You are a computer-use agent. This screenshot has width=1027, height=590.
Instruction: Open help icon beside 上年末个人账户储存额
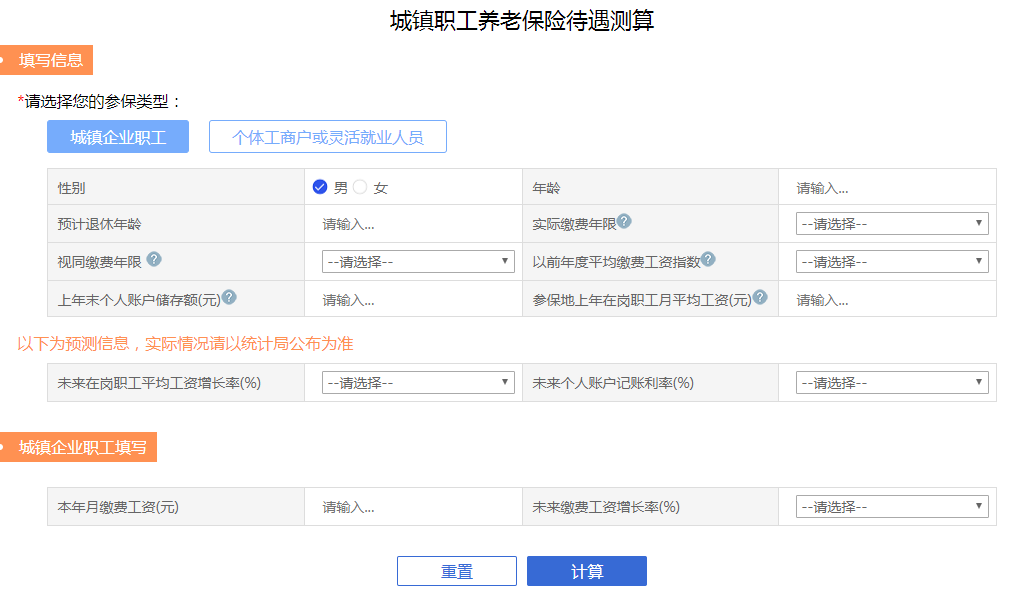(x=229, y=297)
